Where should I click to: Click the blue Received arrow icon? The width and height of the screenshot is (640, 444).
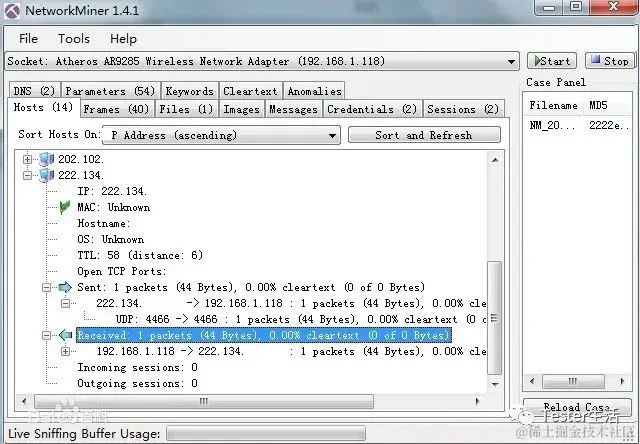pos(65,335)
